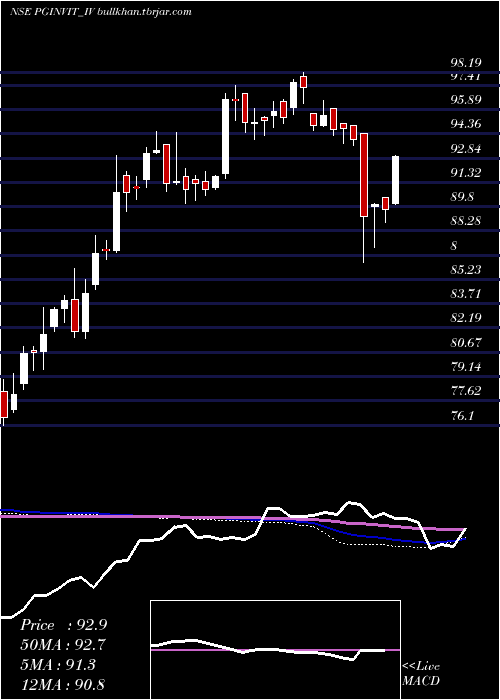Click the 50MA : 92.7 readout
Screen dimensions: 500x700
point(63,645)
